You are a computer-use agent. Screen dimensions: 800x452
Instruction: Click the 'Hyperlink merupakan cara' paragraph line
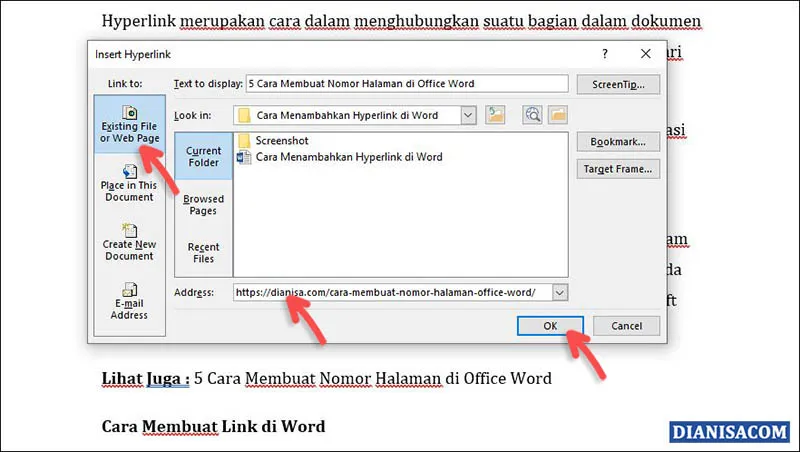[x=401, y=21]
